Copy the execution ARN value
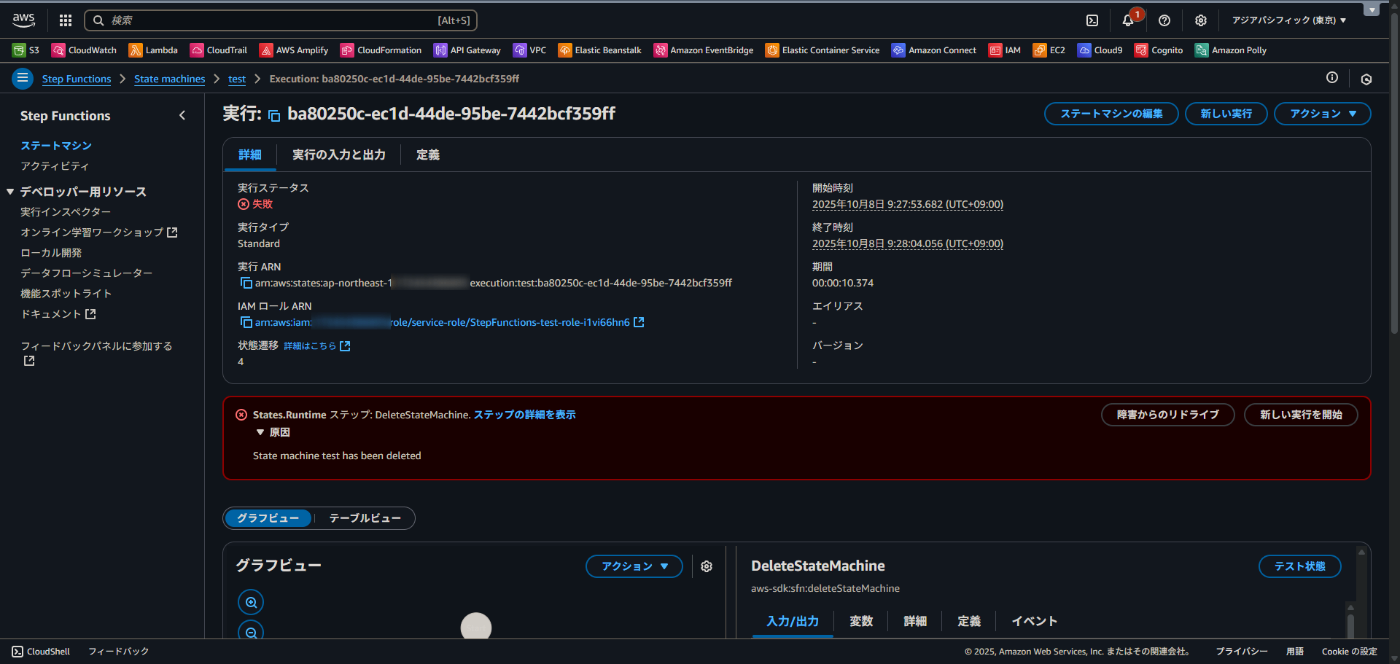 click(x=246, y=283)
